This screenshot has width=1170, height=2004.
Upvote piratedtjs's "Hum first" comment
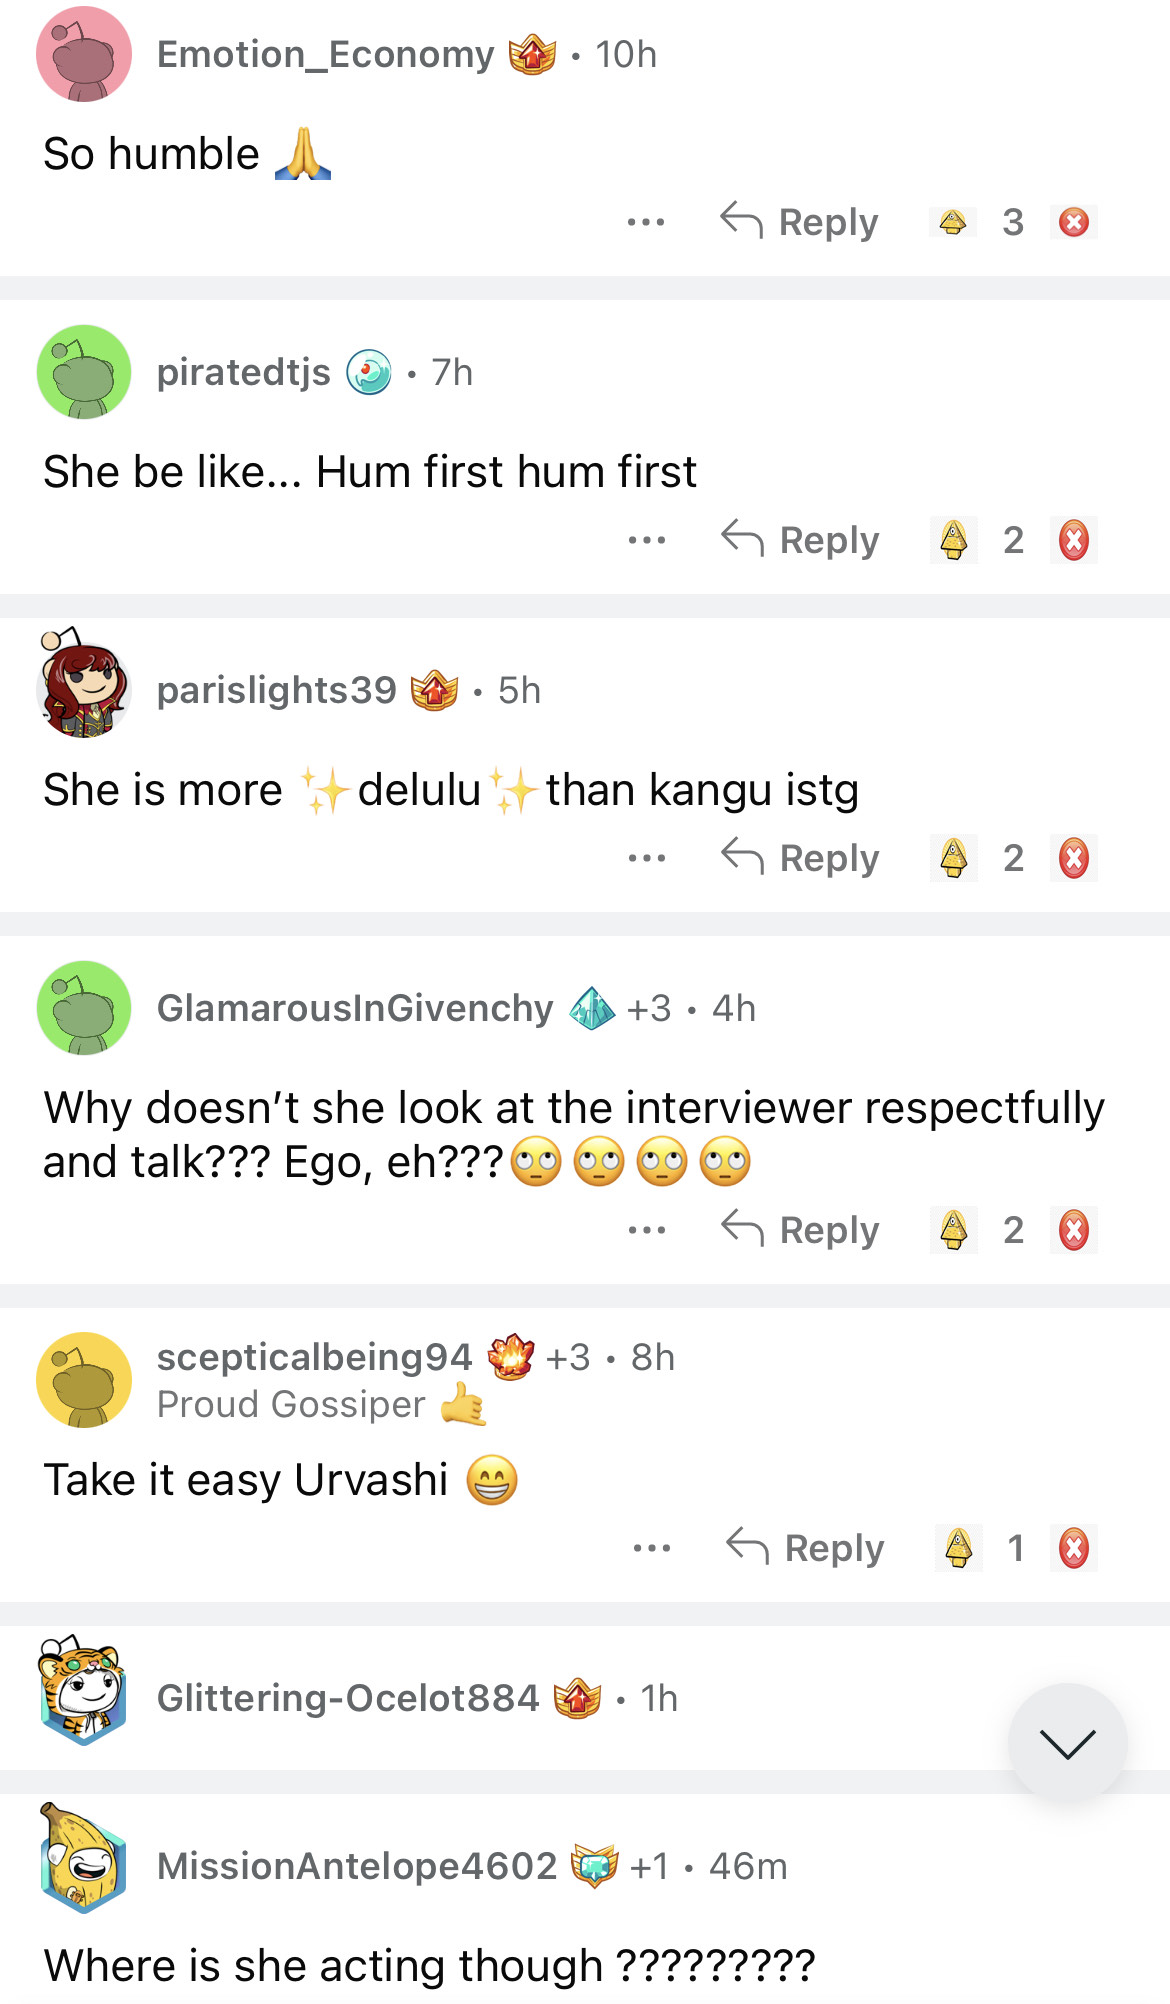pos(954,540)
